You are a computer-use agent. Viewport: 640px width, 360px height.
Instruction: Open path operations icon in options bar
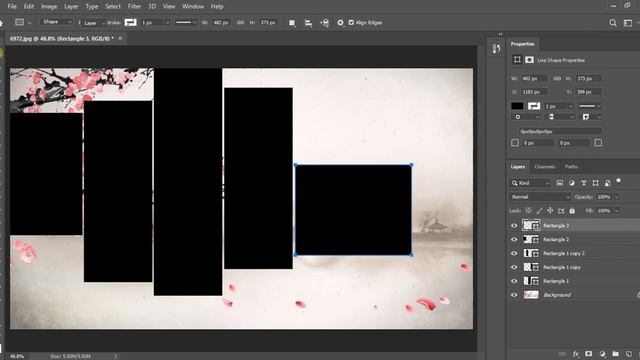point(292,23)
